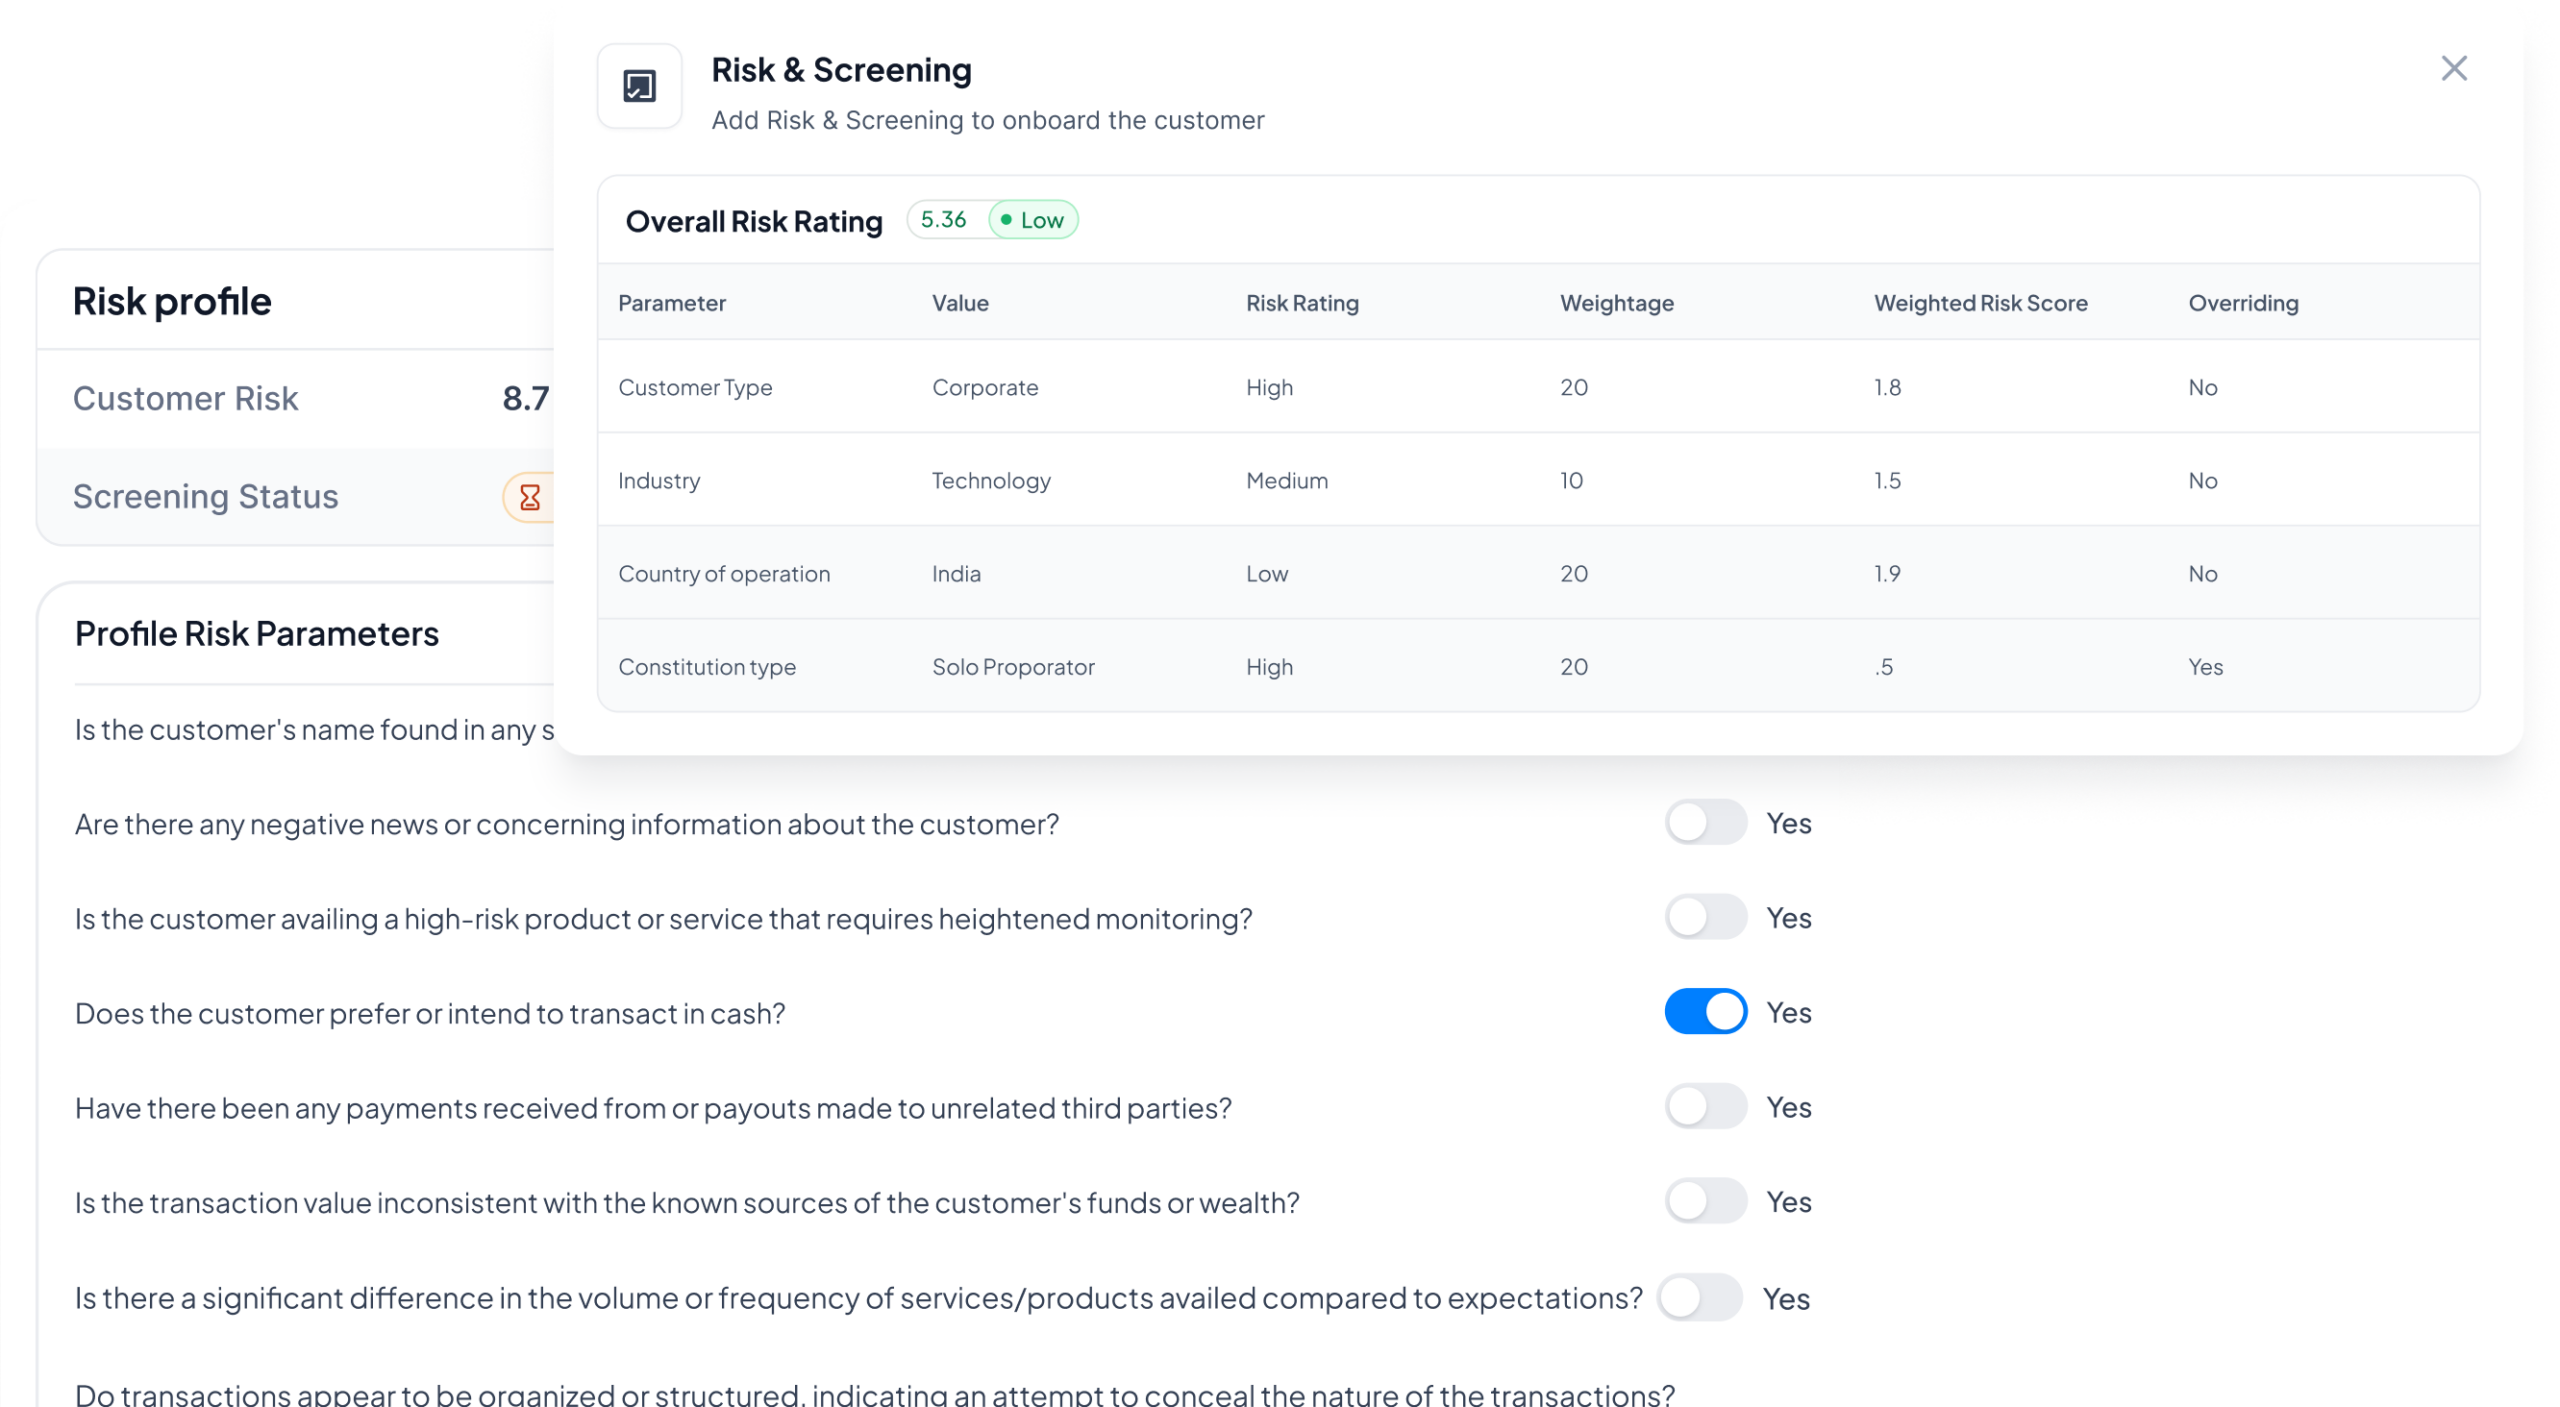Click the Screening Status row label
The height and width of the screenshot is (1407, 2560).
click(205, 496)
